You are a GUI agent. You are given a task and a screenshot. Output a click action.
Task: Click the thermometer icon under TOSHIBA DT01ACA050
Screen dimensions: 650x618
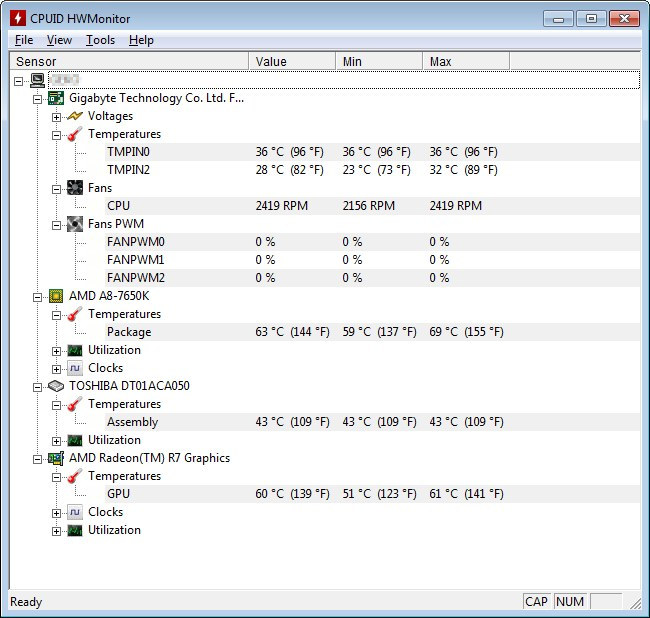tap(75, 404)
